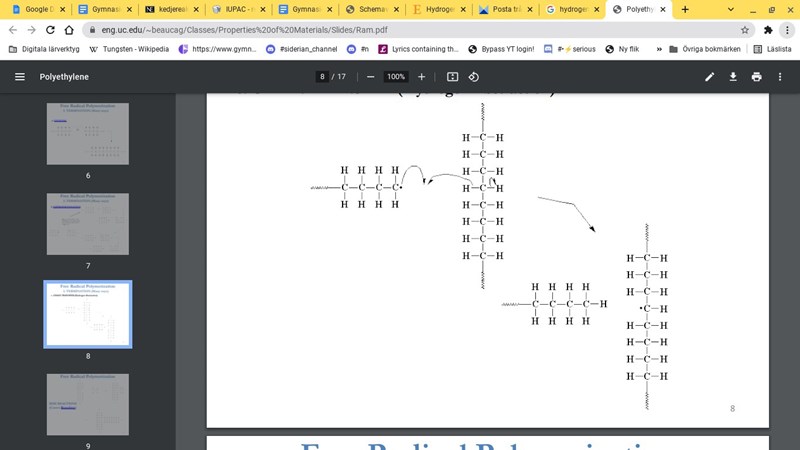Screen dimensions: 800x450
Task: Print the PDF document
Action: [756, 77]
